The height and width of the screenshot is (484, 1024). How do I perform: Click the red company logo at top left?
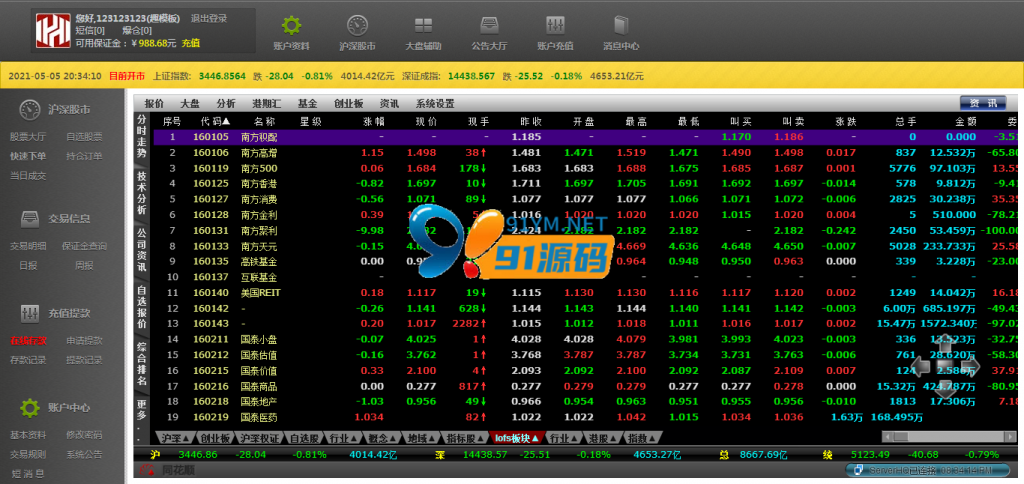click(52, 31)
